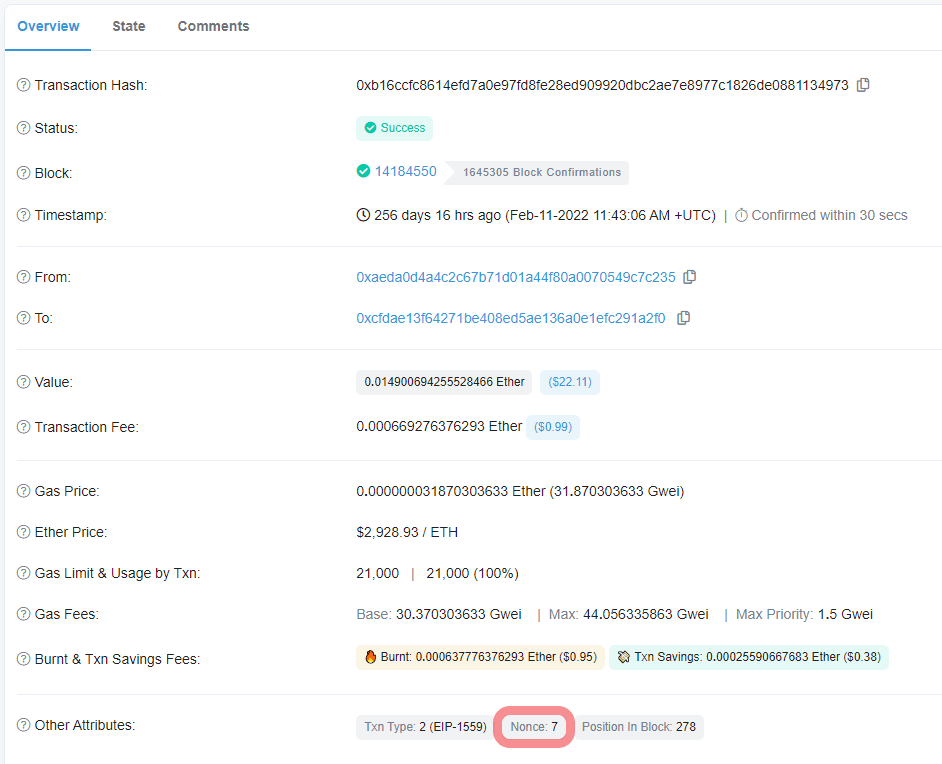Switch to the State tab

click(129, 26)
